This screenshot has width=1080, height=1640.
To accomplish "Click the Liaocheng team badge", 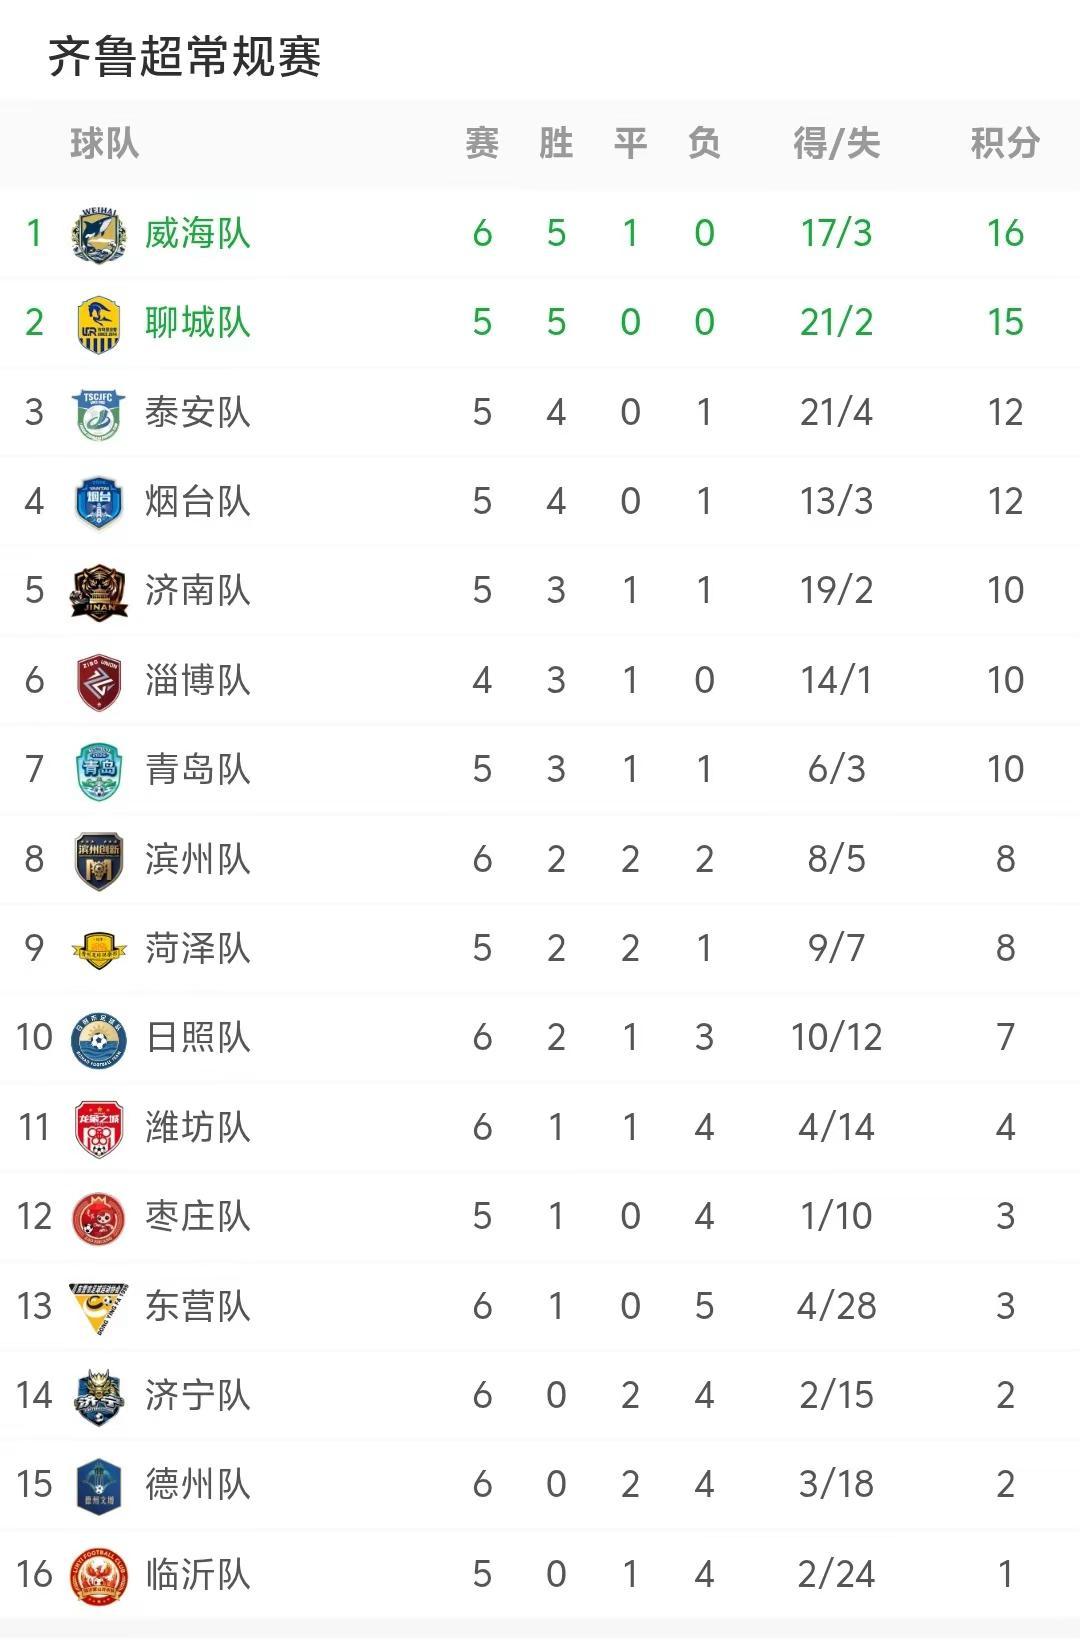I will coord(99,324).
